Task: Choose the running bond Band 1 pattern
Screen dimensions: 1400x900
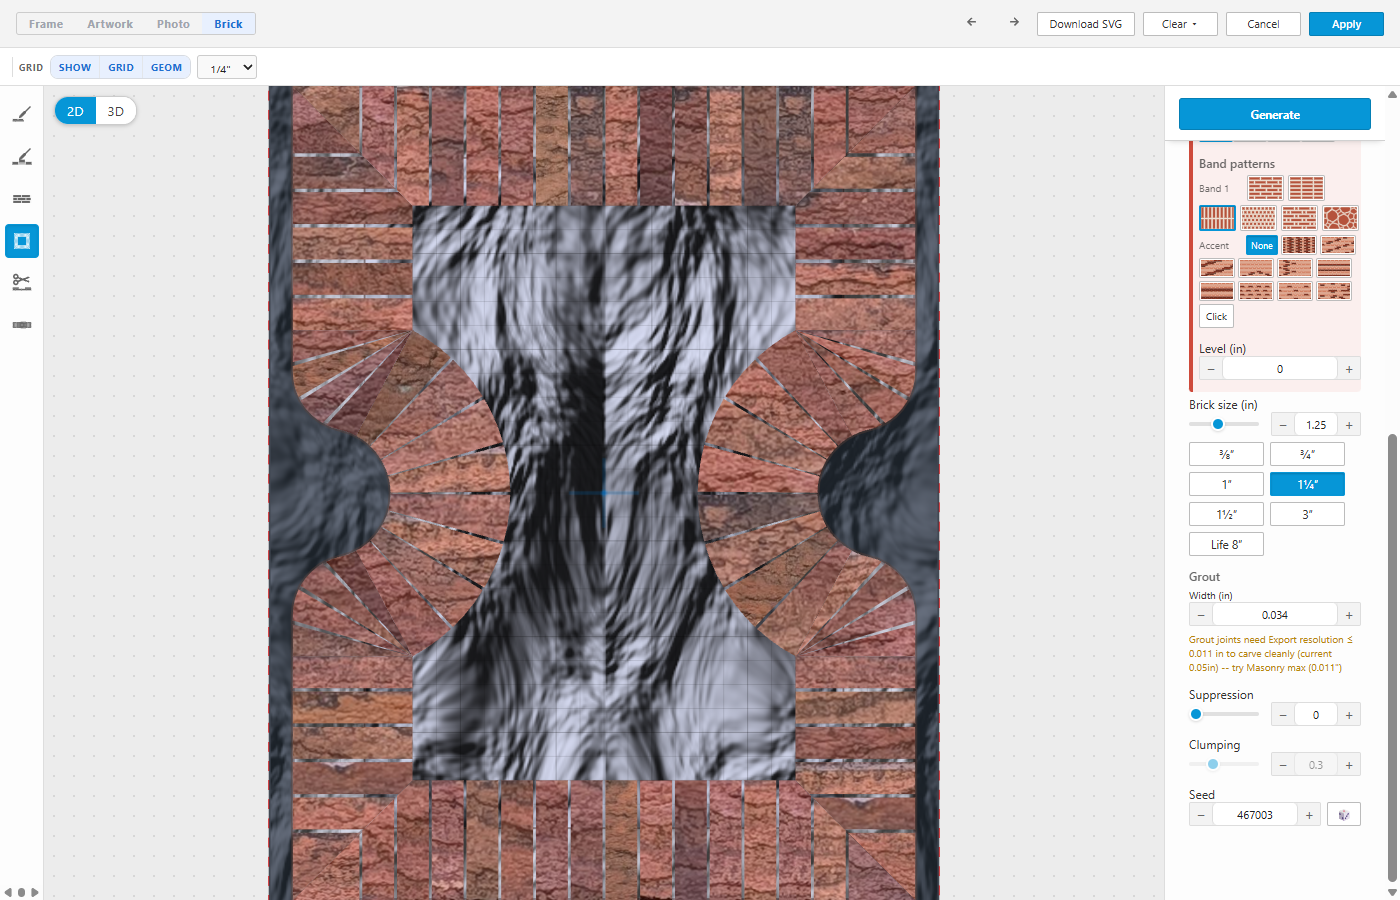Action: (x=1265, y=188)
